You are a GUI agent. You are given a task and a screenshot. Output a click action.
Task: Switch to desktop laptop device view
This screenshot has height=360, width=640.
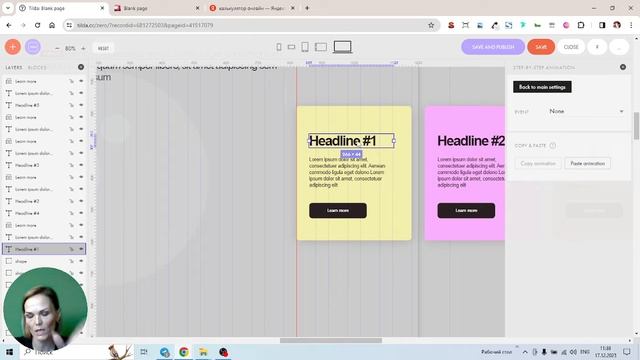coord(342,47)
